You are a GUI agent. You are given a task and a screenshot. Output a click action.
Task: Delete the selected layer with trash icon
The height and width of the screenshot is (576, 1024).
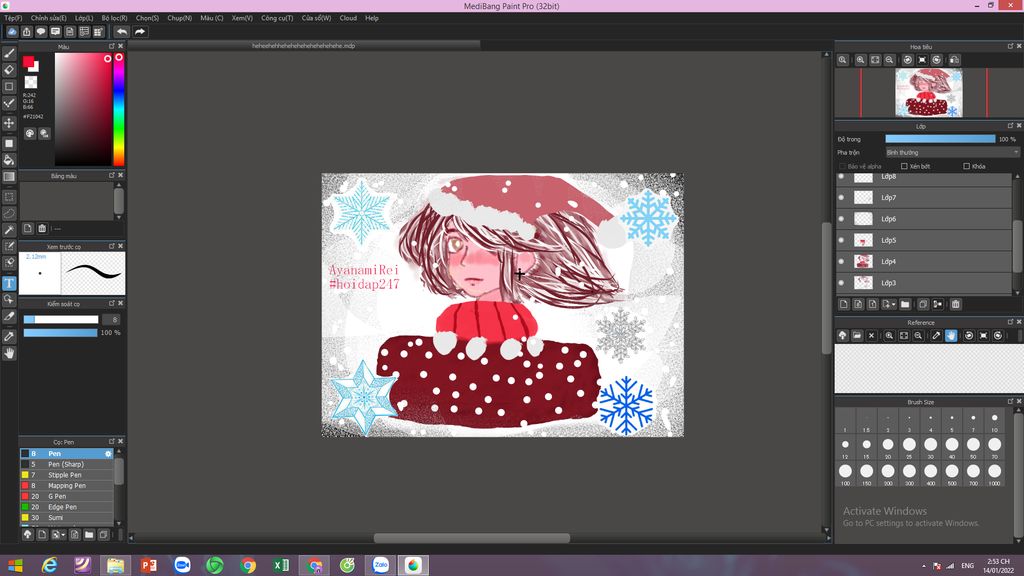point(955,304)
